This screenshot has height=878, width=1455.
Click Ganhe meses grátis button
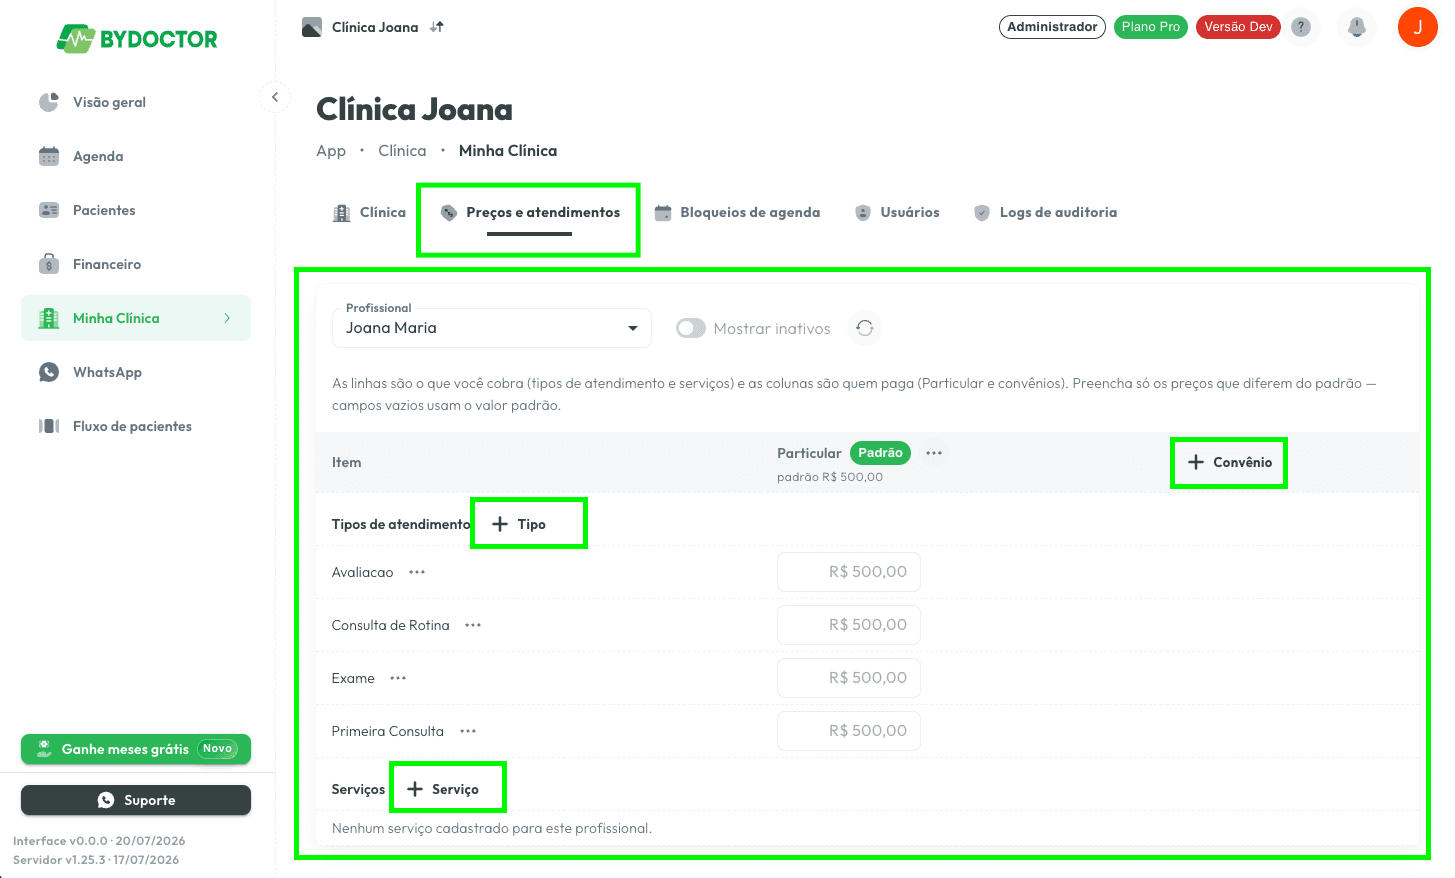pos(136,749)
